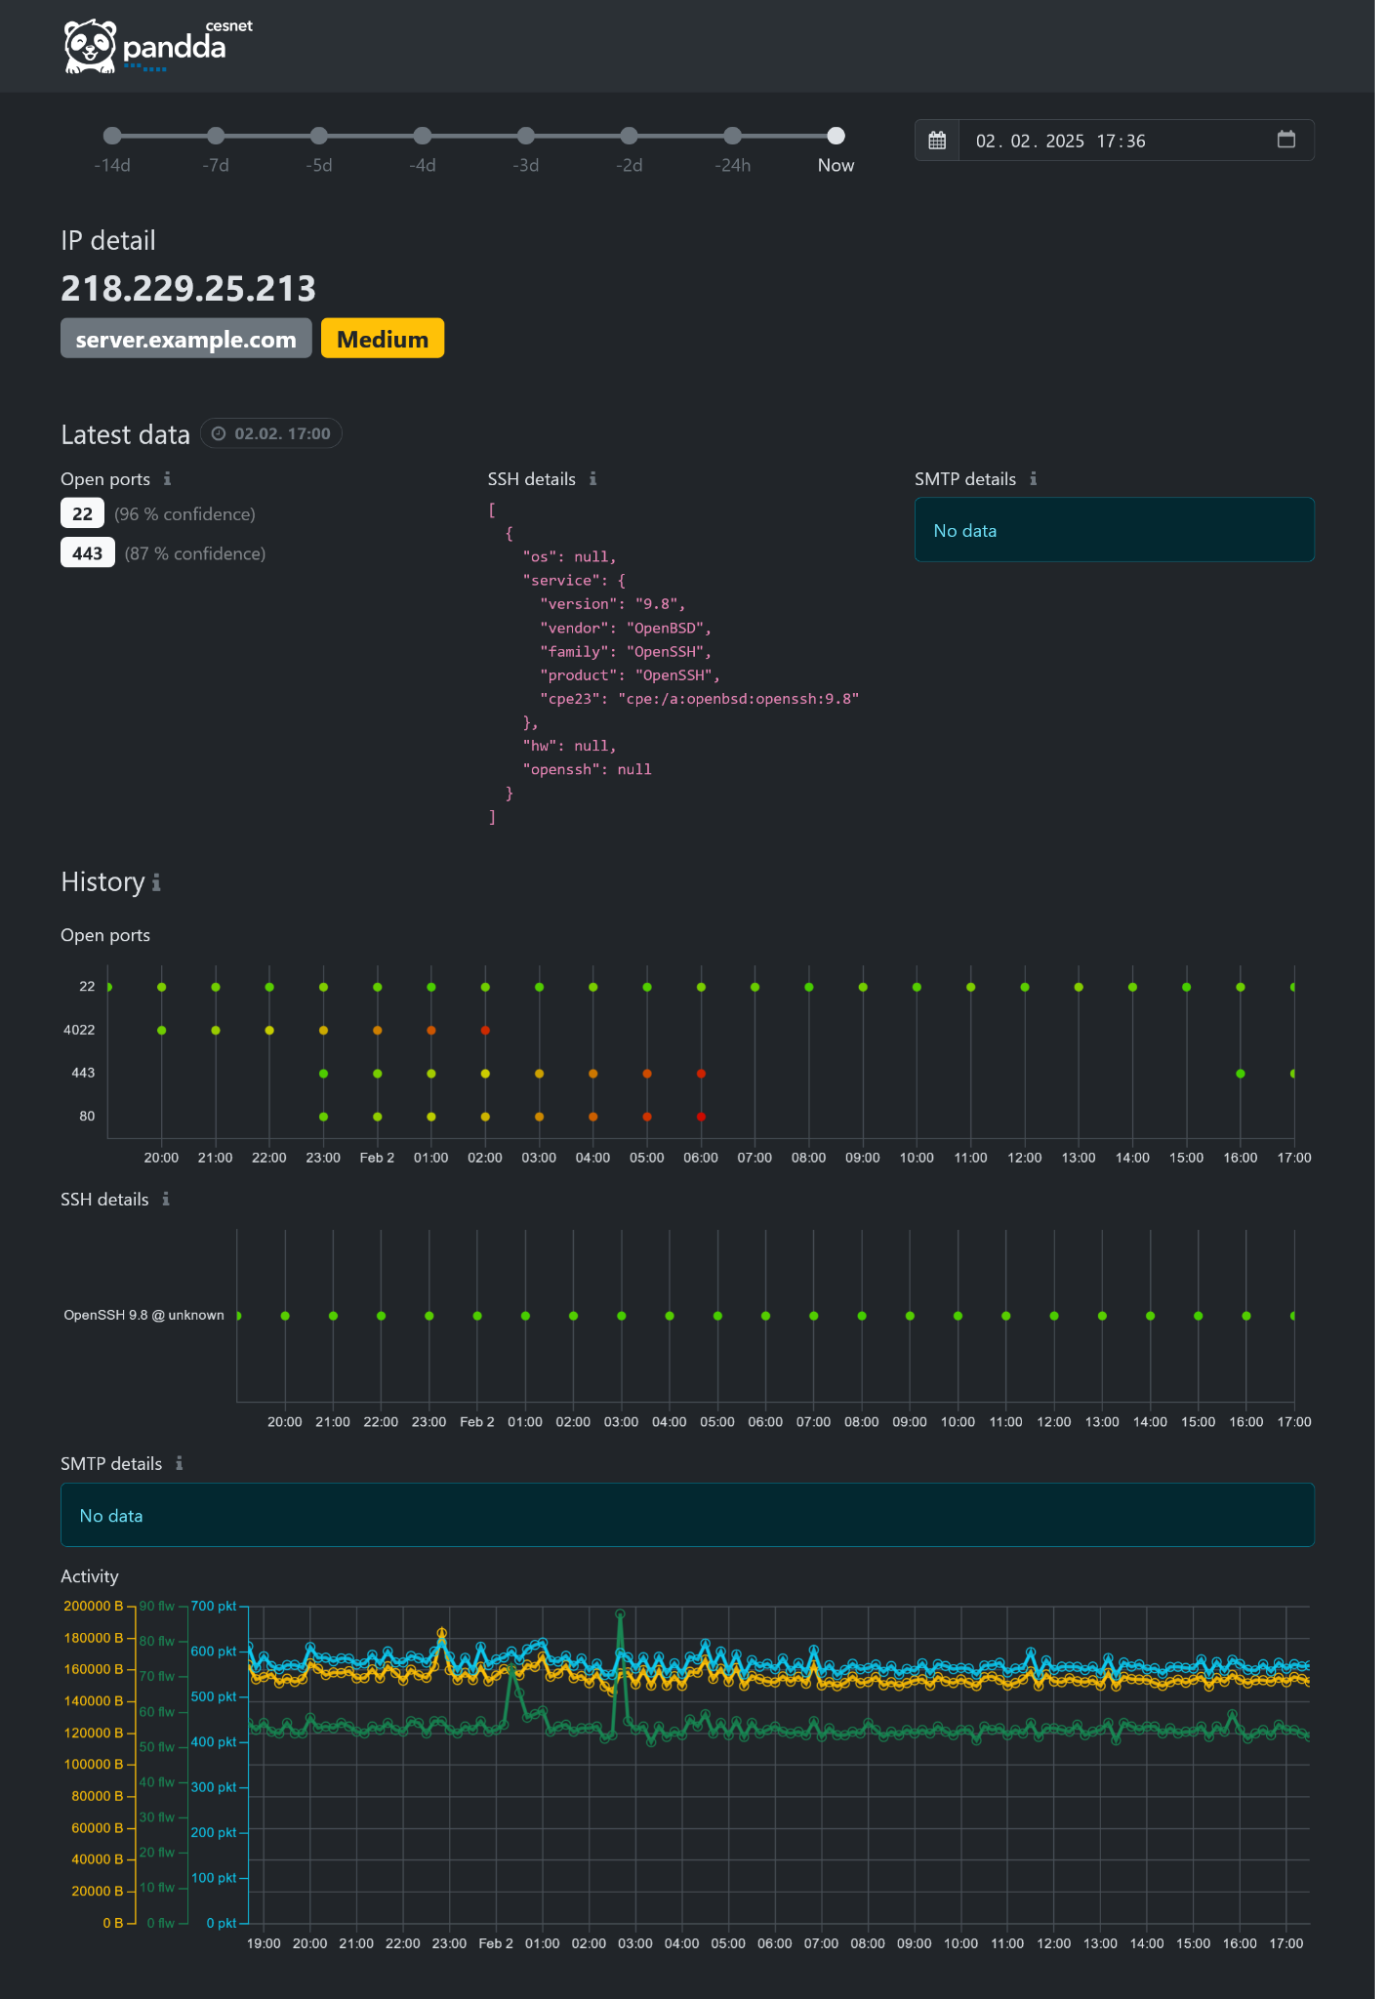Click info icon by History SMTP details

[179, 1463]
